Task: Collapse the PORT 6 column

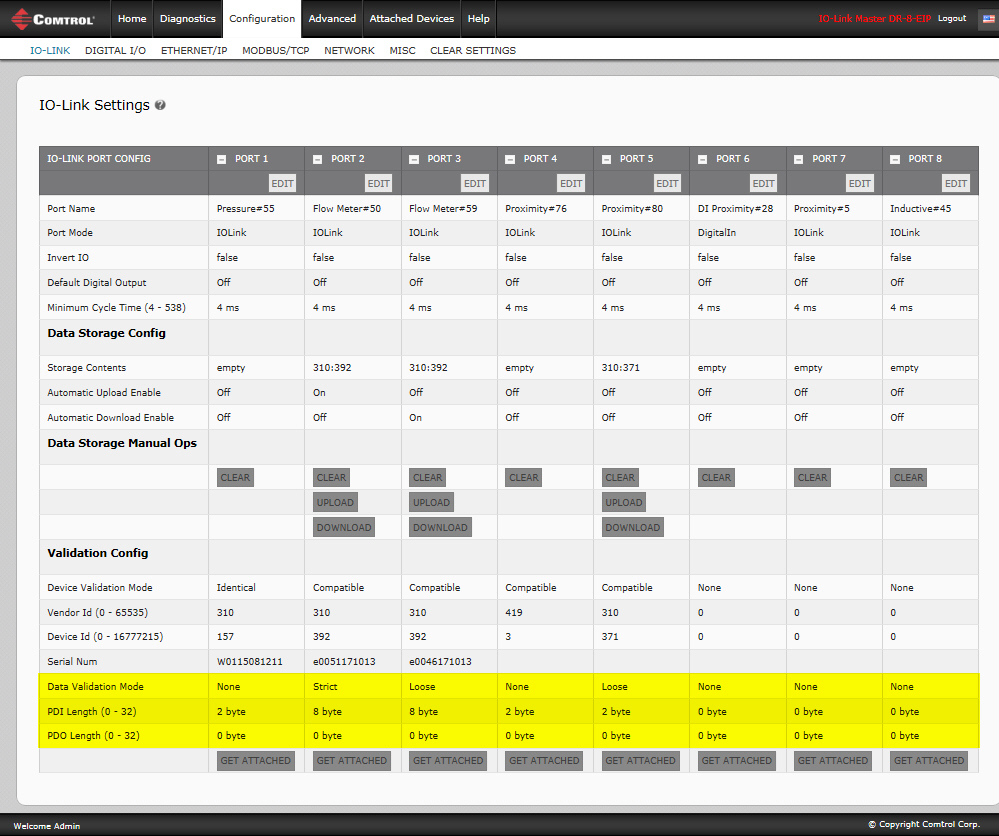Action: (702, 159)
